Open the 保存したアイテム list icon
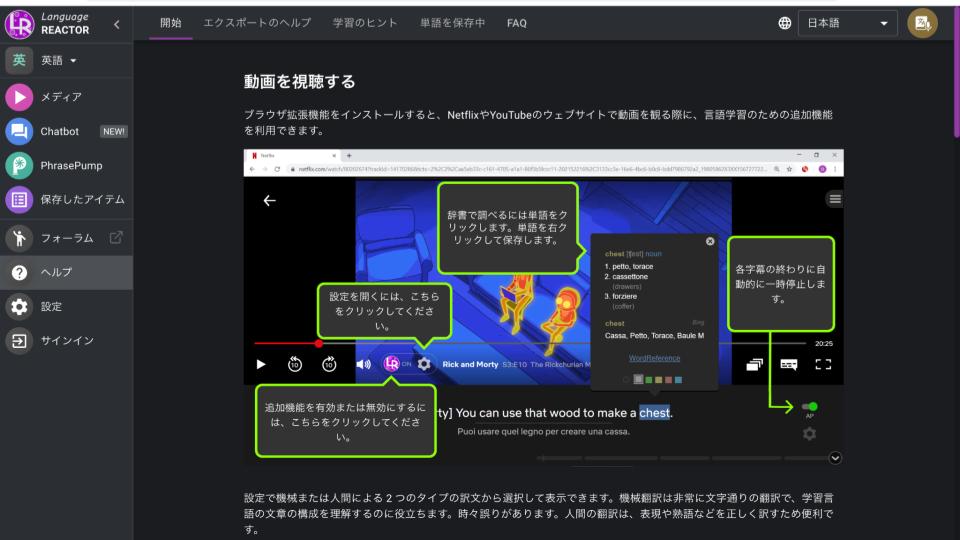The height and width of the screenshot is (540, 960). pos(19,200)
